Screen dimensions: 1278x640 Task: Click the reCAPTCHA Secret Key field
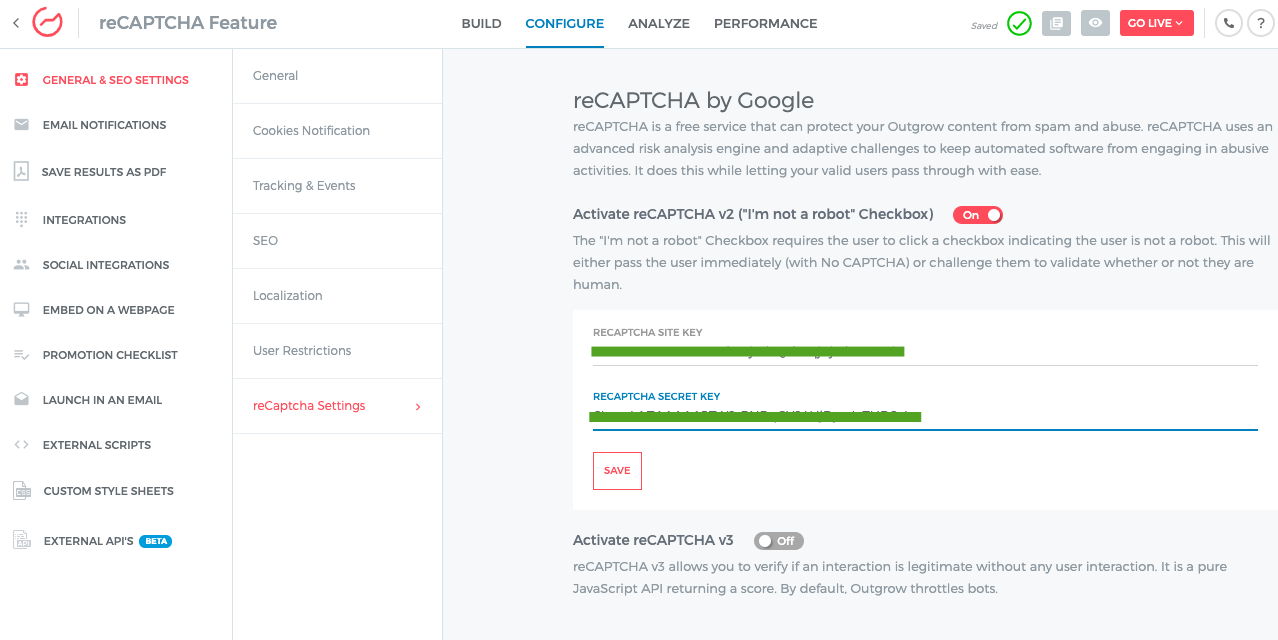(925, 416)
